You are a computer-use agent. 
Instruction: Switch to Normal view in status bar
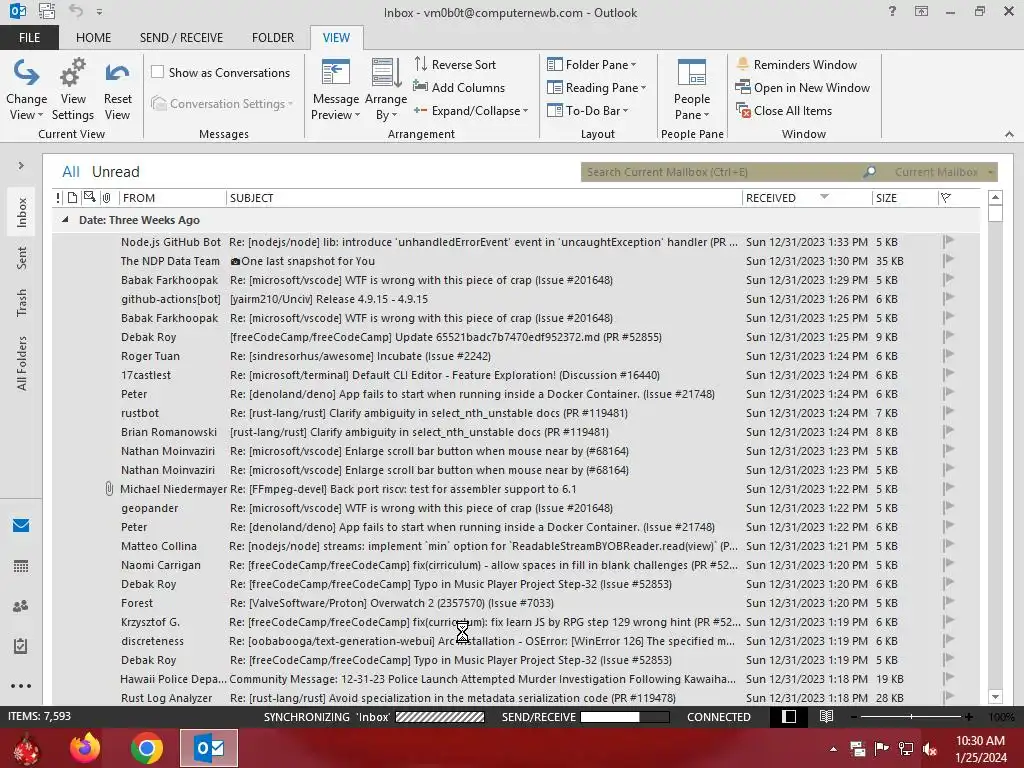click(789, 716)
